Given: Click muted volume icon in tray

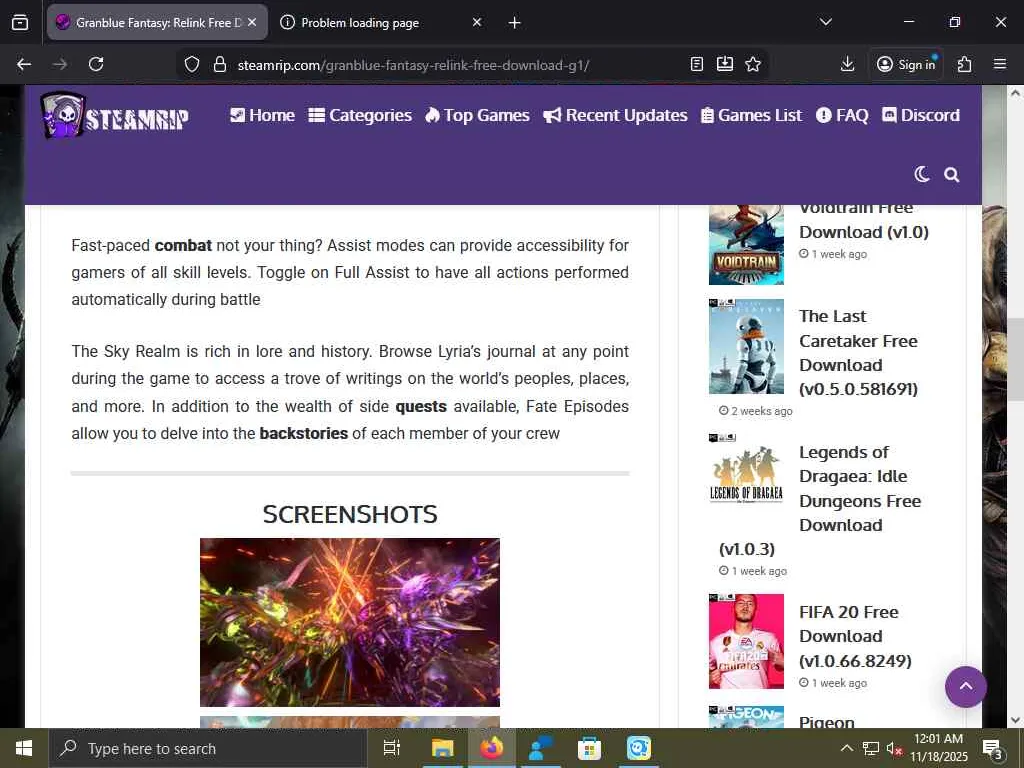Looking at the screenshot, I should coord(893,749).
